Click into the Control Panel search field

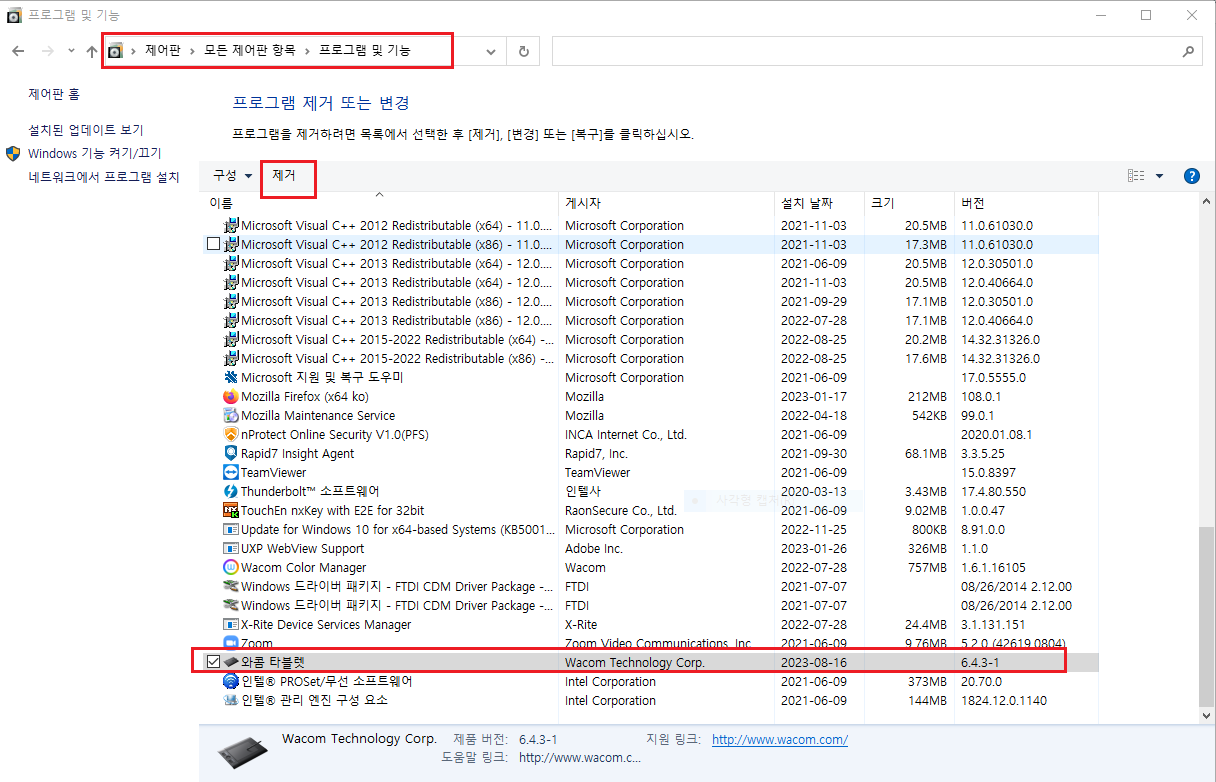pos(877,51)
